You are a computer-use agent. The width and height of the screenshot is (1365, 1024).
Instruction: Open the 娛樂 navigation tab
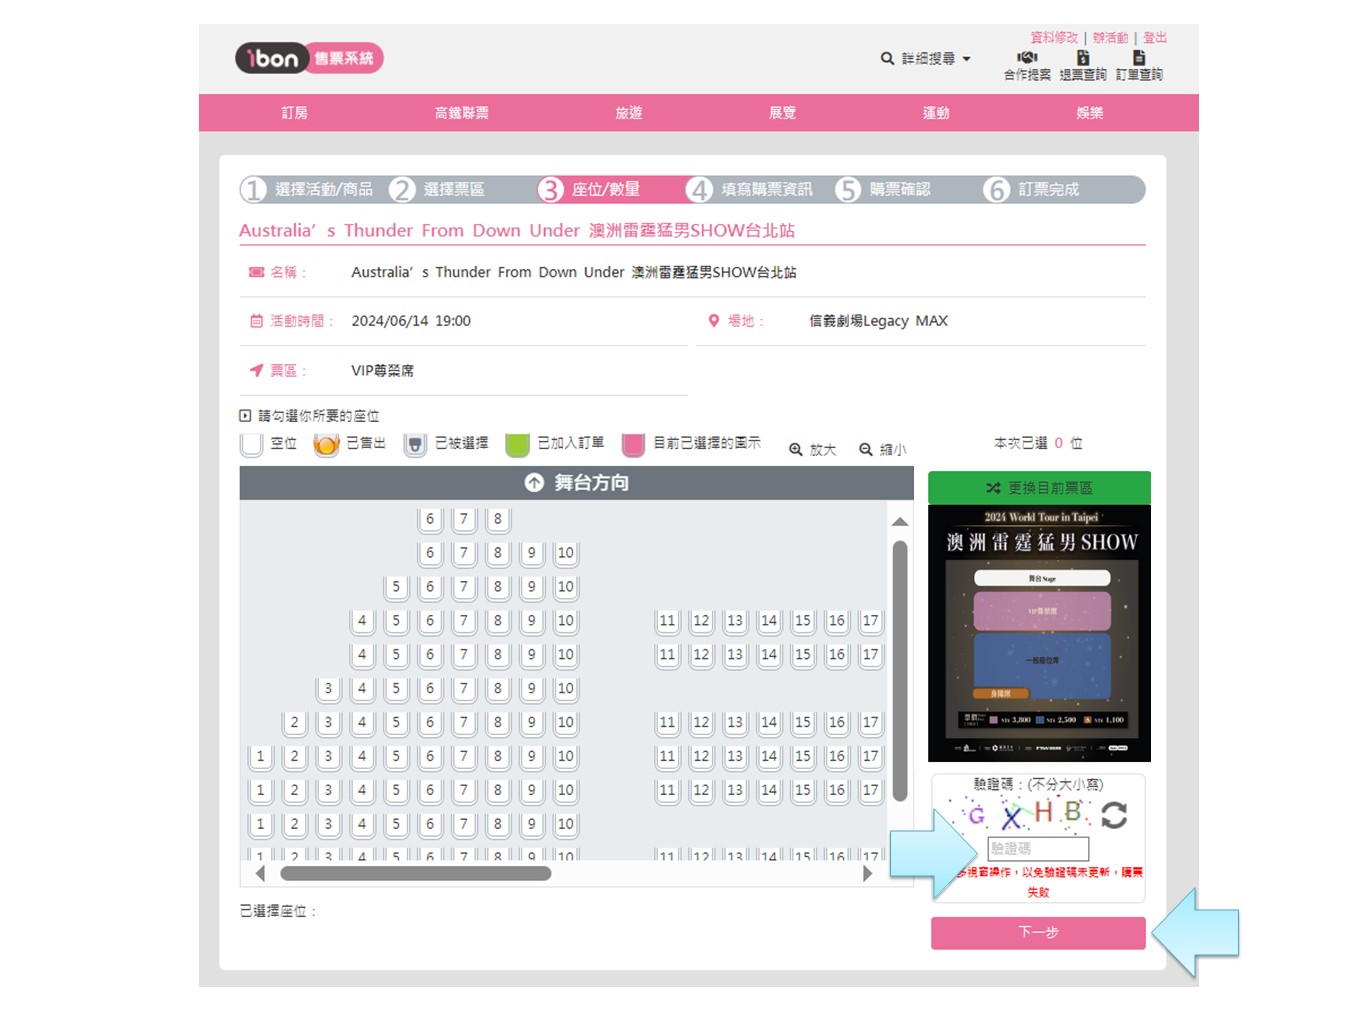click(1090, 113)
